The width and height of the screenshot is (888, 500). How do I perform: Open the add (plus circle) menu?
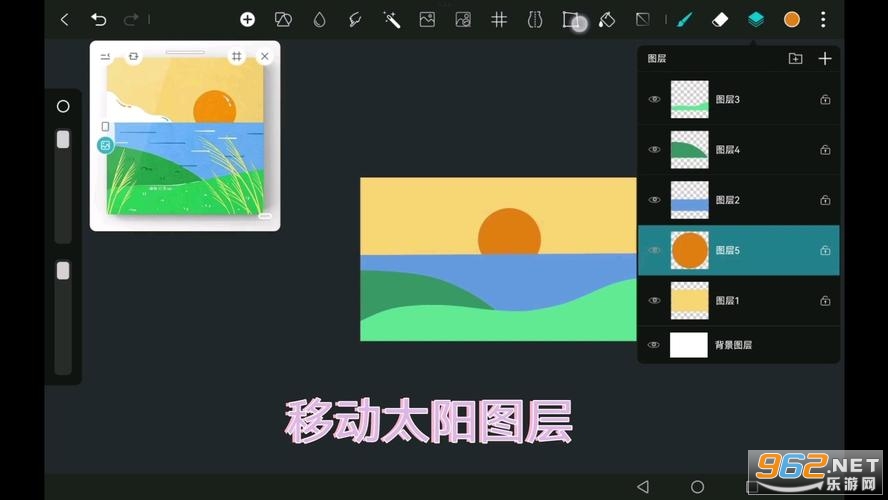[x=247, y=20]
